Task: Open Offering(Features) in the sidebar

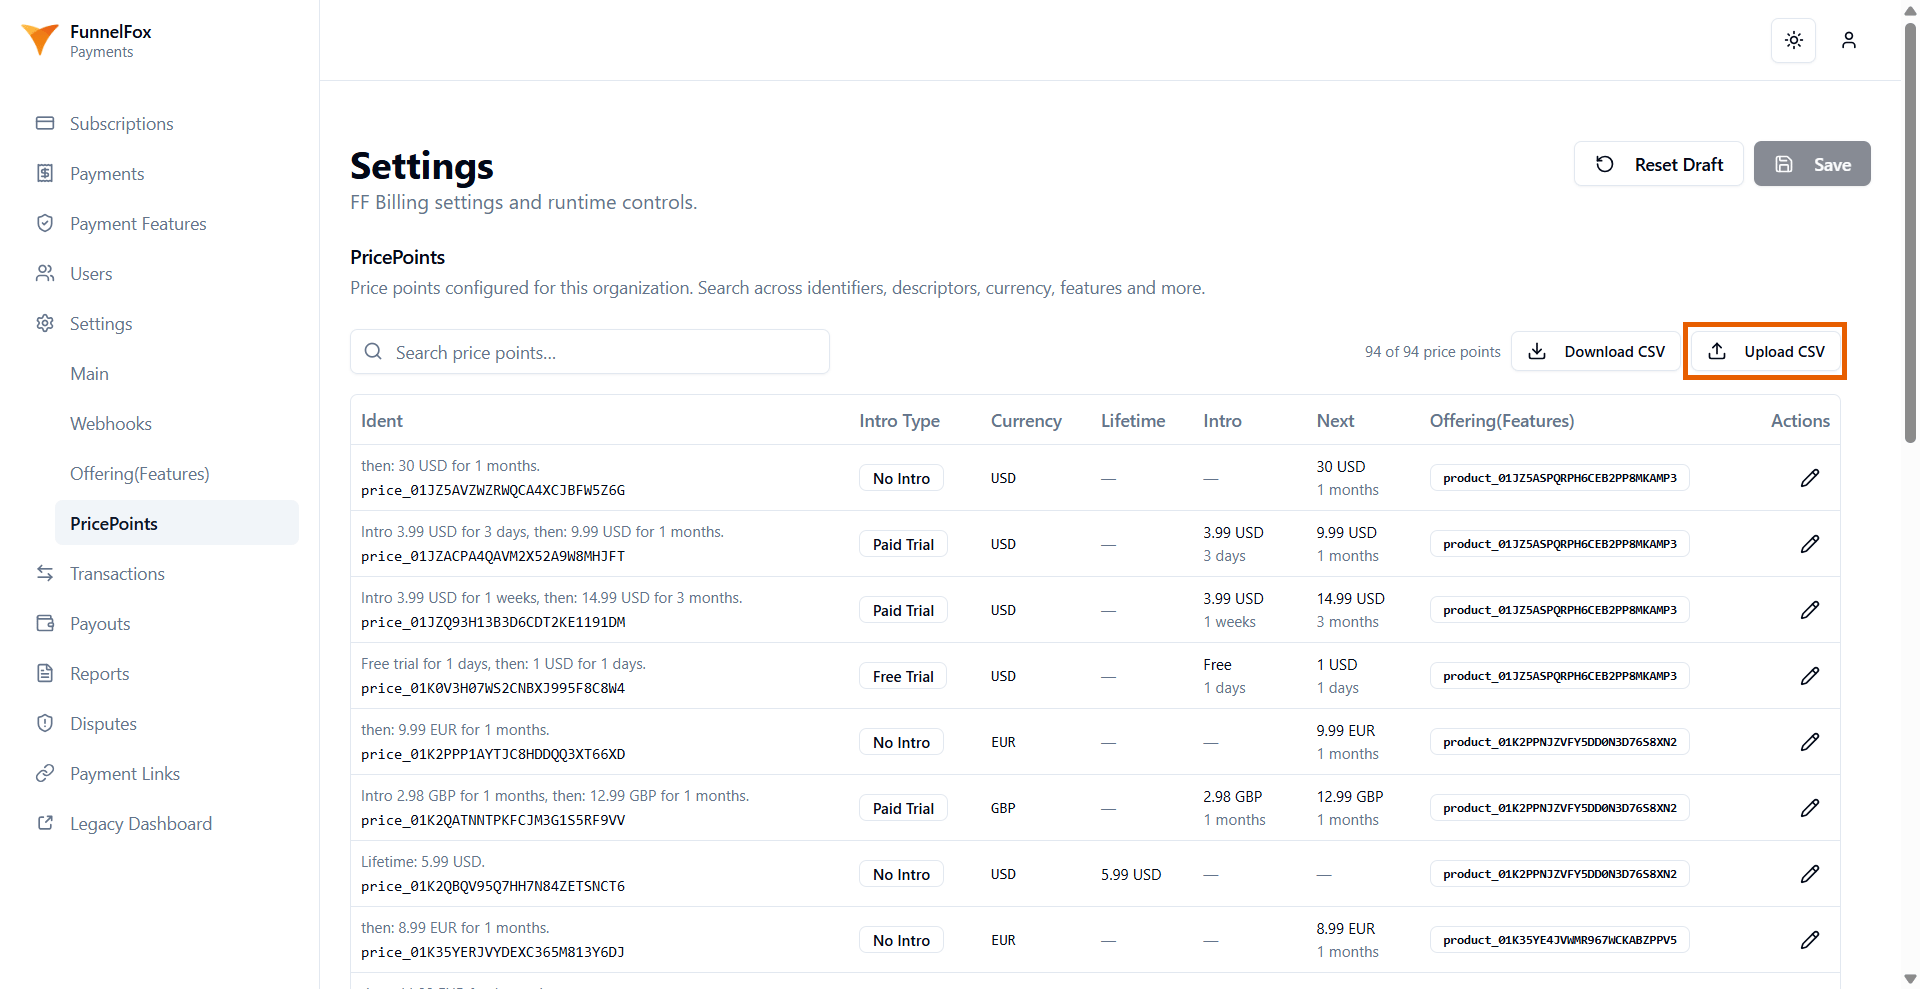Action: tap(140, 473)
